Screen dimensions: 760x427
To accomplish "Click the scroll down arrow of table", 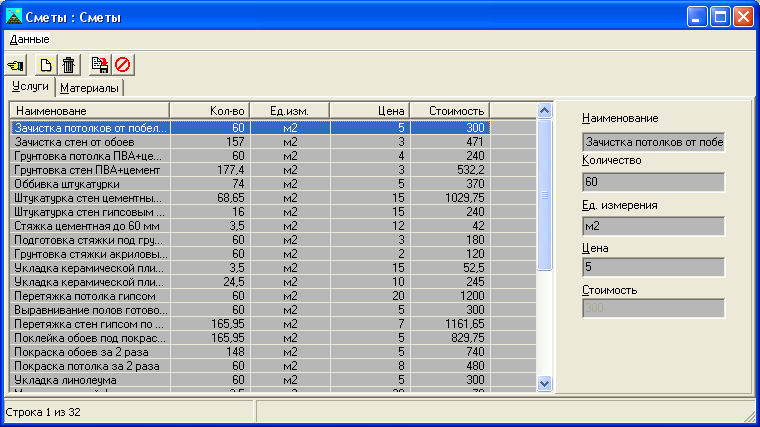I will [x=544, y=383].
